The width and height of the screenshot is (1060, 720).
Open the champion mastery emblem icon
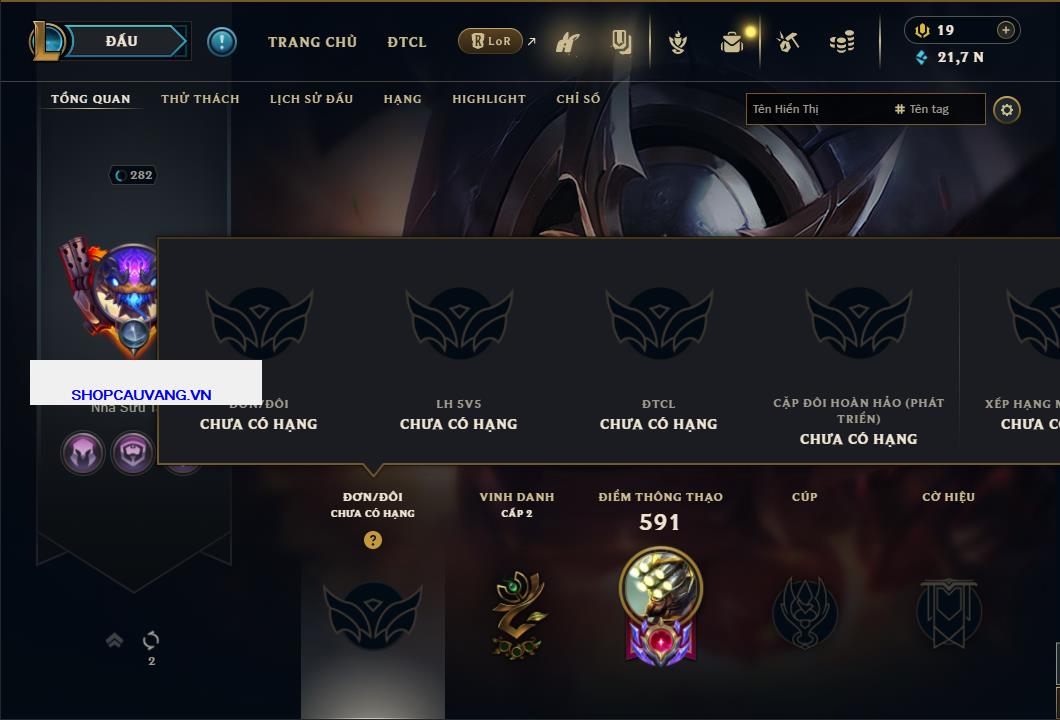click(660, 605)
